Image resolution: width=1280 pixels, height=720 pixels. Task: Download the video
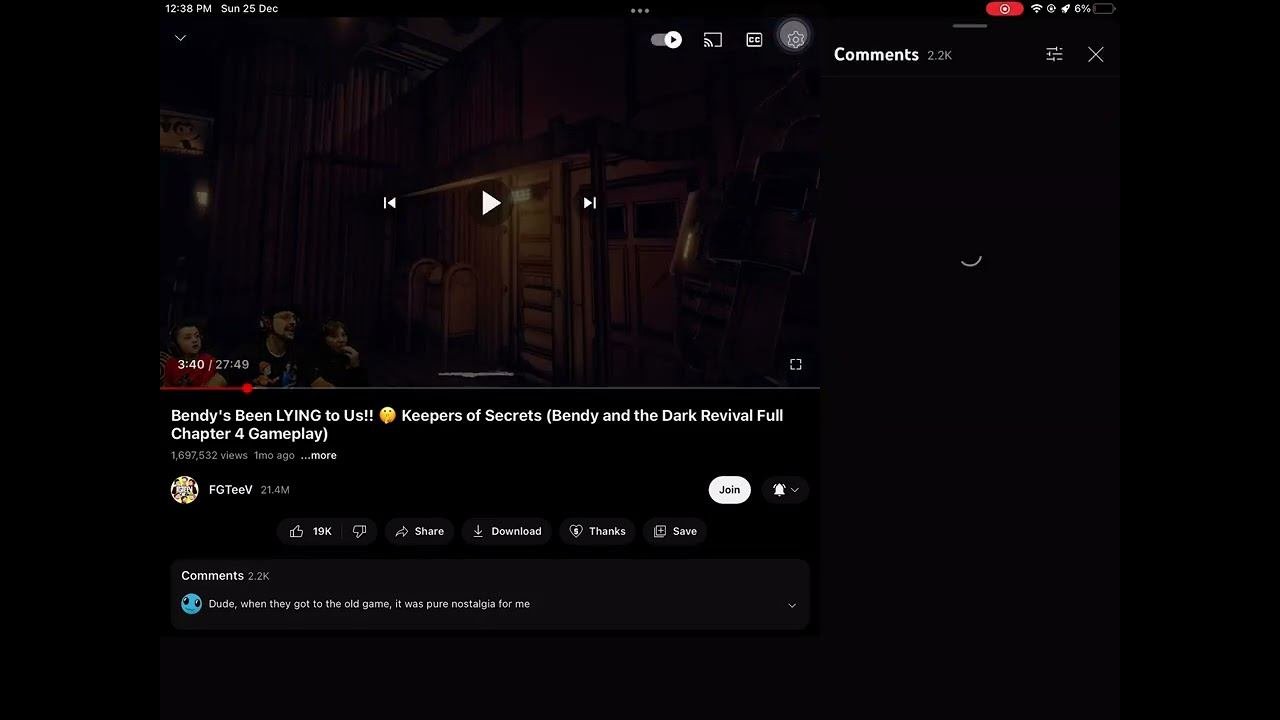(x=507, y=532)
